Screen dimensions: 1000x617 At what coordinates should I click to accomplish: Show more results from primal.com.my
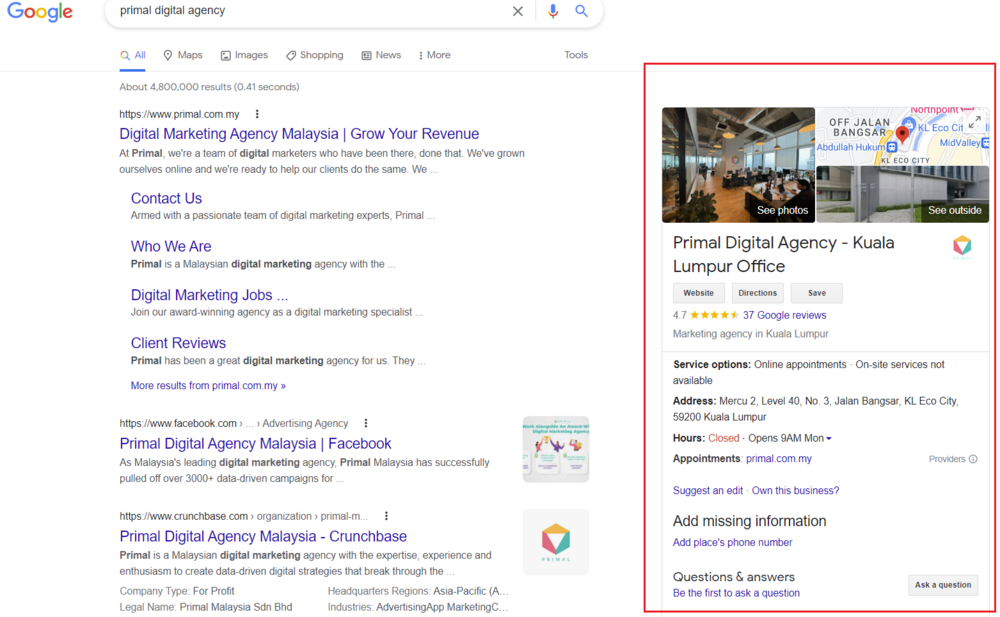pyautogui.click(x=208, y=385)
